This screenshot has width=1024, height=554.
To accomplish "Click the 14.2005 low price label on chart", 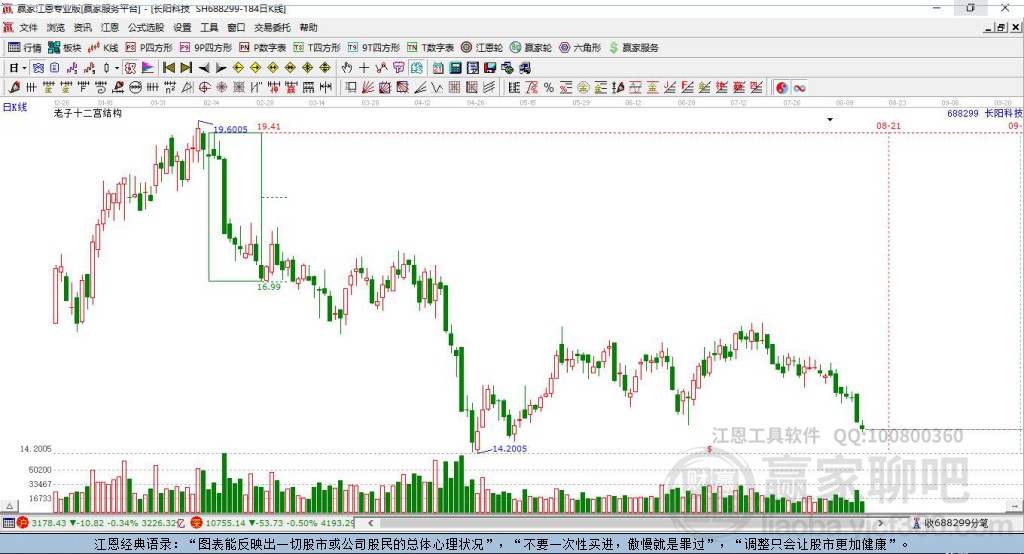I will click(x=509, y=448).
